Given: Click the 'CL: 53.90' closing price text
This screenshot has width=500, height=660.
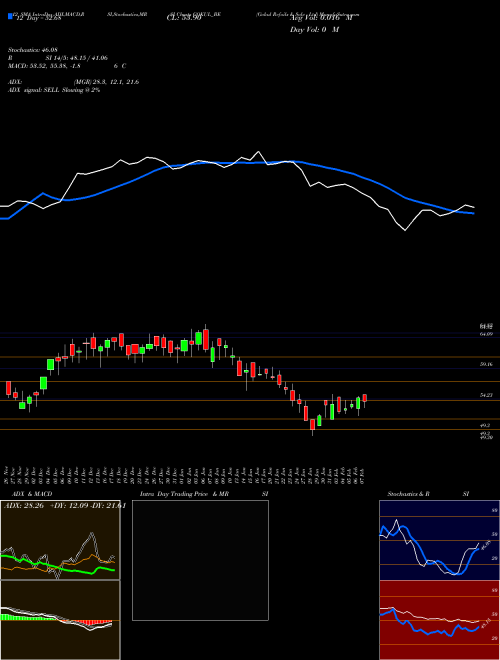Looking at the screenshot, I should (x=184, y=18).
